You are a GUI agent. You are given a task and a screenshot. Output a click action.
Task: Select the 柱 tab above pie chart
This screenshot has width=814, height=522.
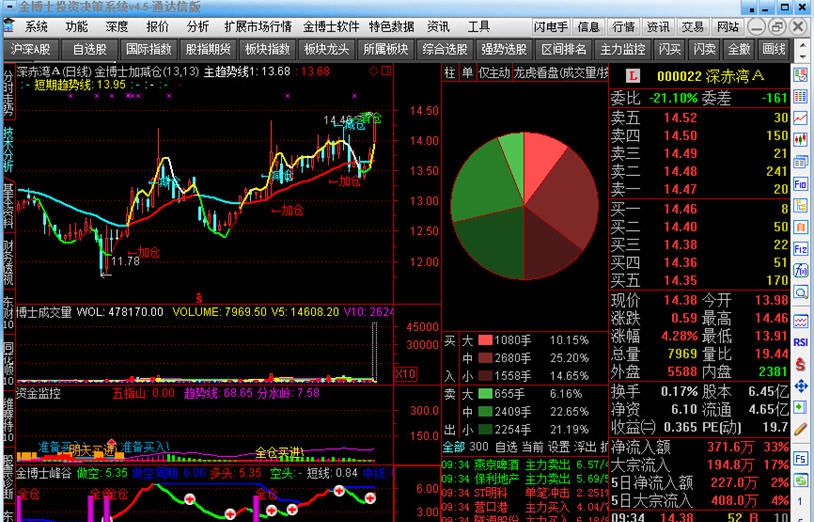click(450, 73)
